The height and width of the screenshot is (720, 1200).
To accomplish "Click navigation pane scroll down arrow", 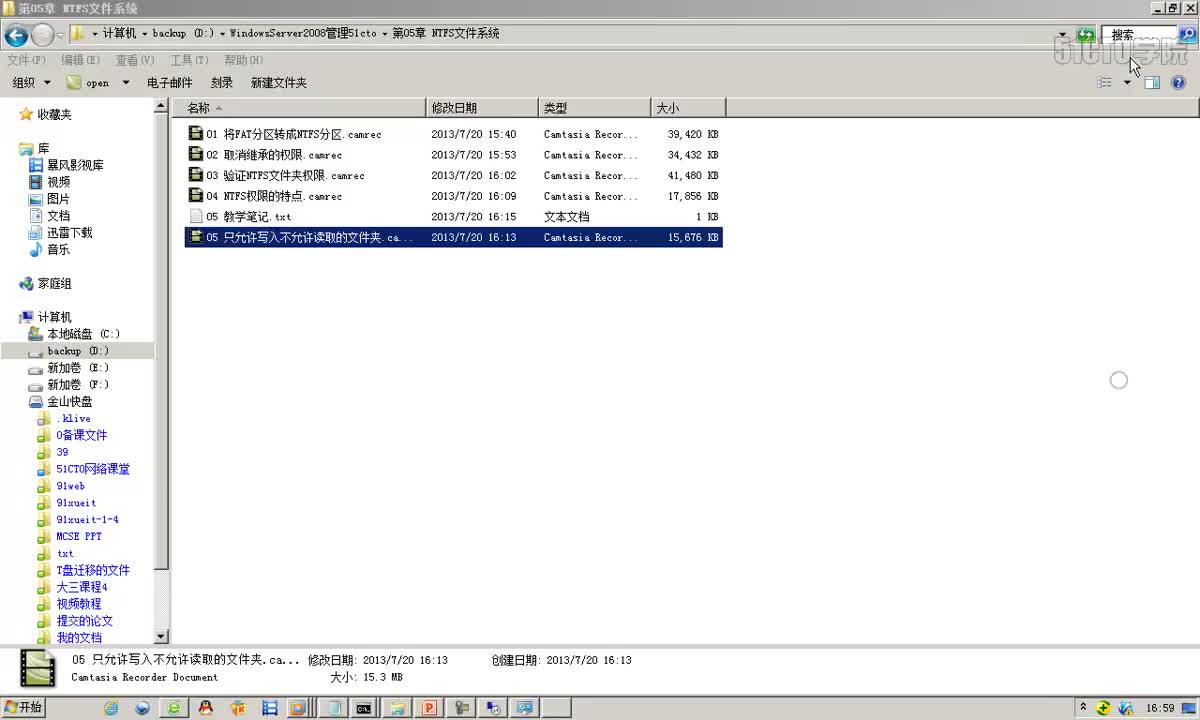I will (x=162, y=637).
